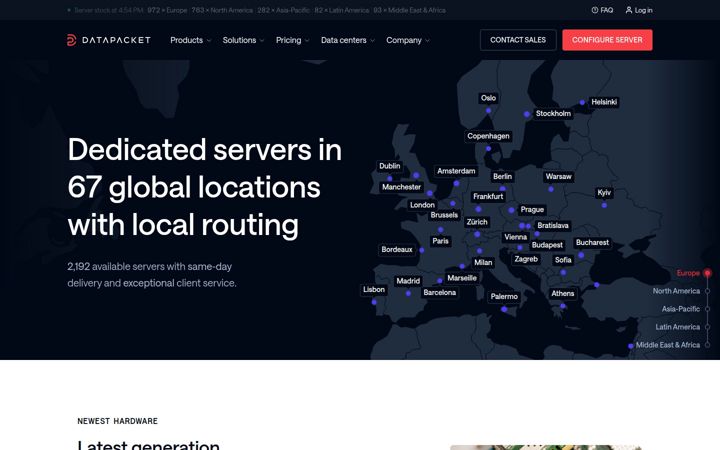This screenshot has height=450, width=720.
Task: Click the Configure Server button
Action: 607,40
